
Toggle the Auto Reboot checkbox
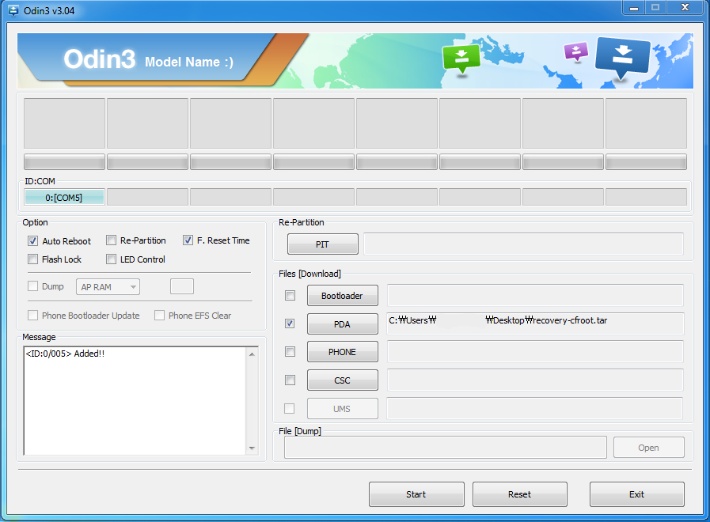coord(33,241)
